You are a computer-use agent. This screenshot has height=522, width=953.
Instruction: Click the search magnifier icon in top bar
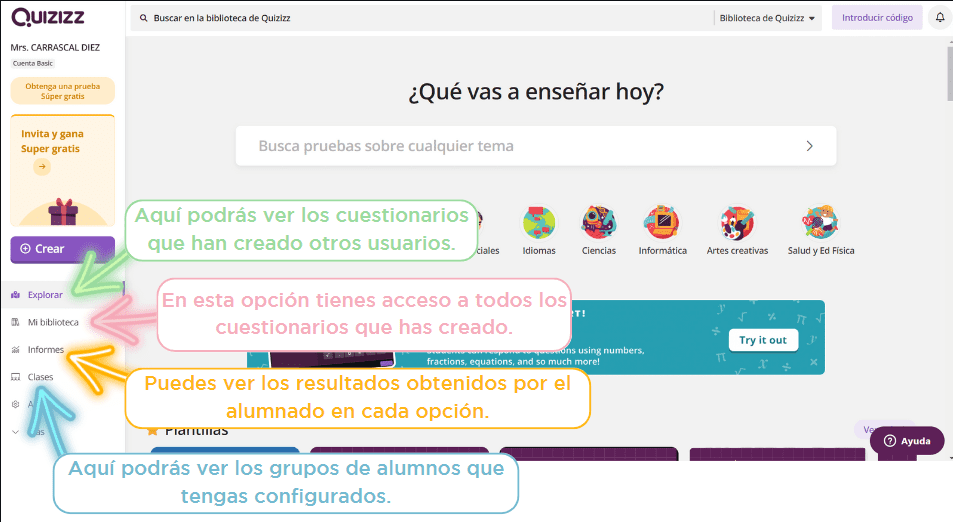tap(144, 18)
